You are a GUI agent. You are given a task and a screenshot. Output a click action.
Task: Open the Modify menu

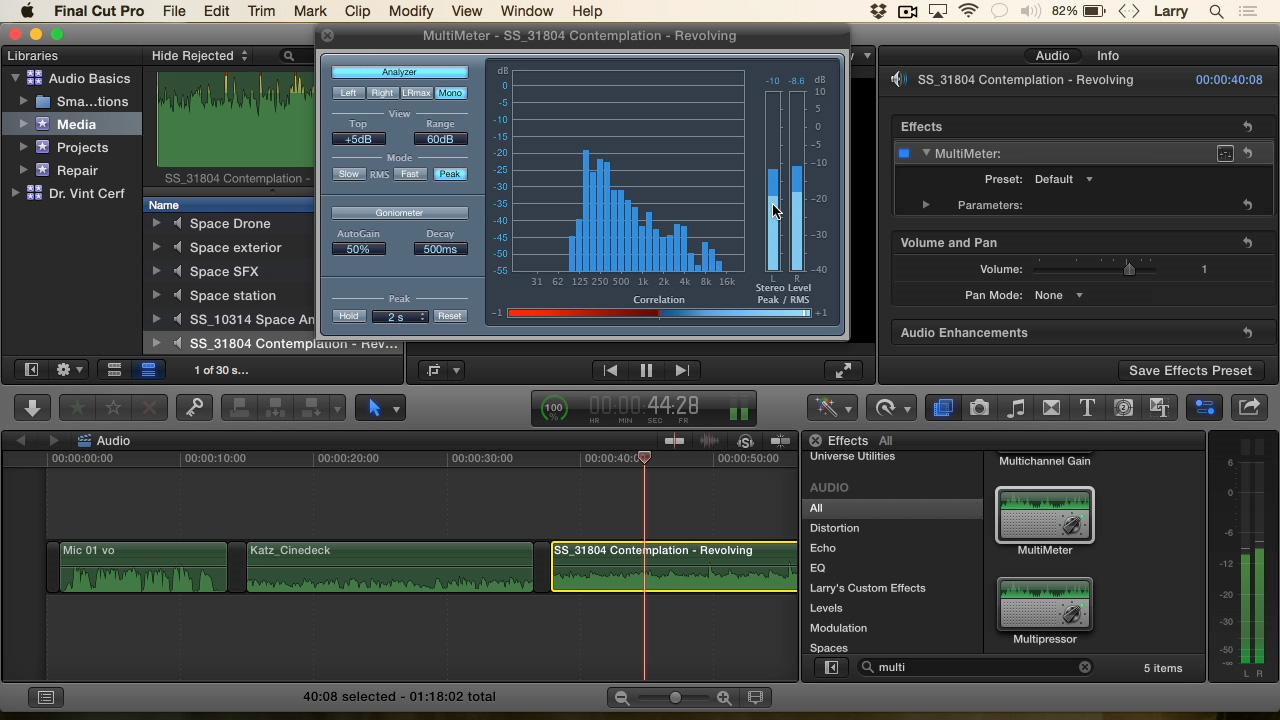click(411, 11)
